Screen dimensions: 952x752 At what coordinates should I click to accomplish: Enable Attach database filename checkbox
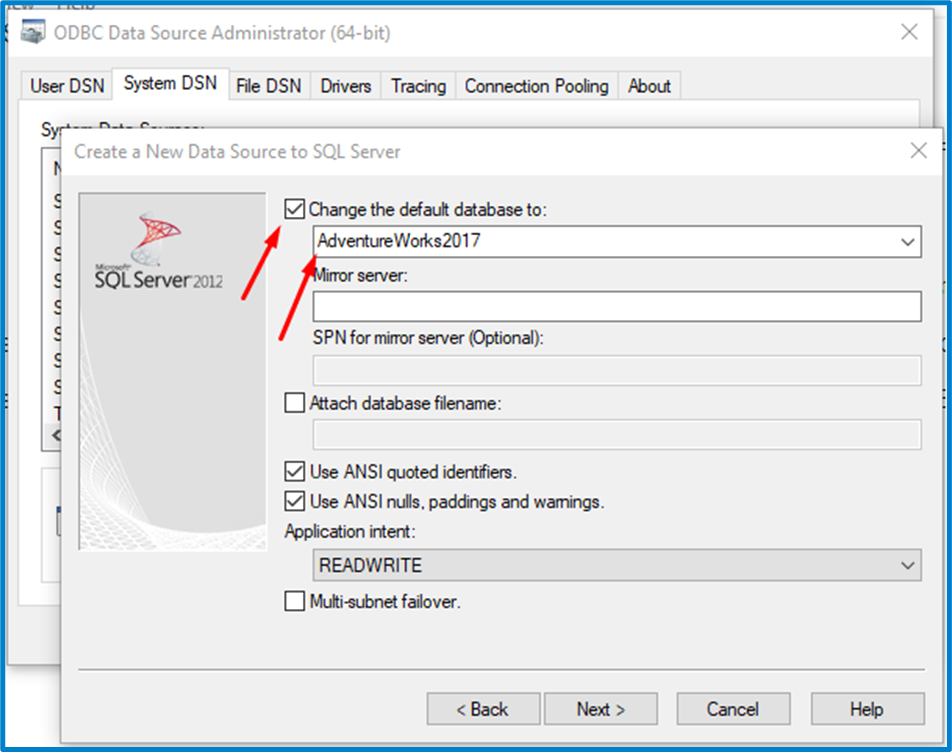pos(295,403)
